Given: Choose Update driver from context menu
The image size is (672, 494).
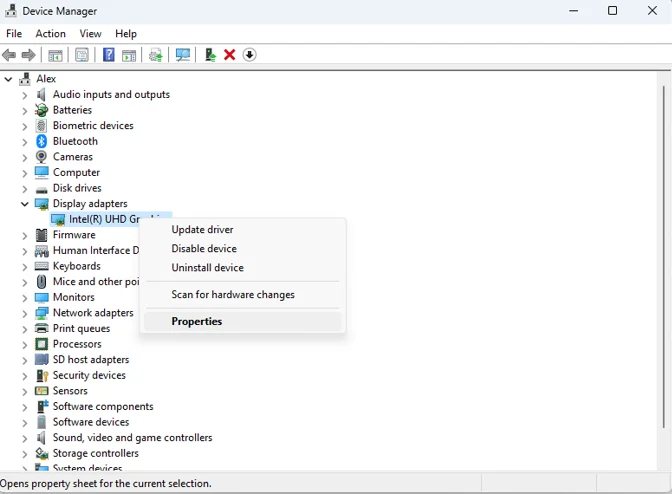Looking at the screenshot, I should click(202, 230).
